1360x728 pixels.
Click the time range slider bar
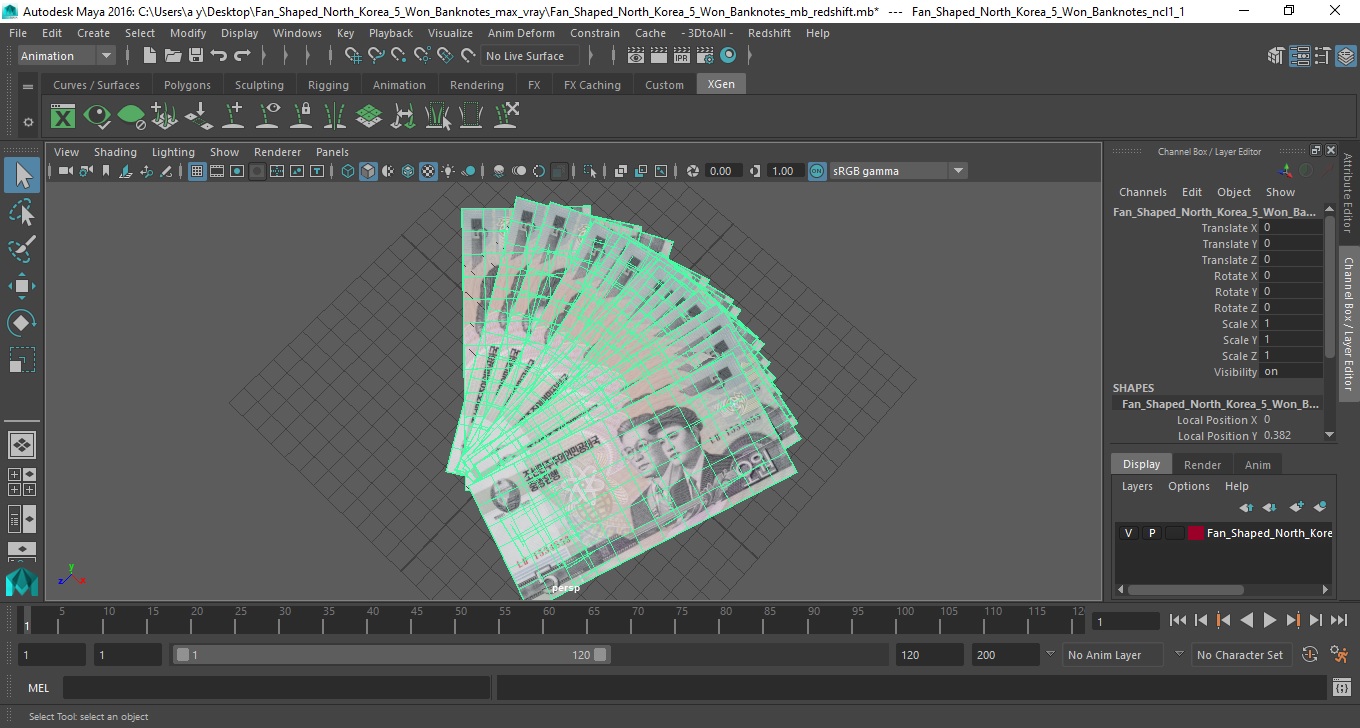point(391,655)
